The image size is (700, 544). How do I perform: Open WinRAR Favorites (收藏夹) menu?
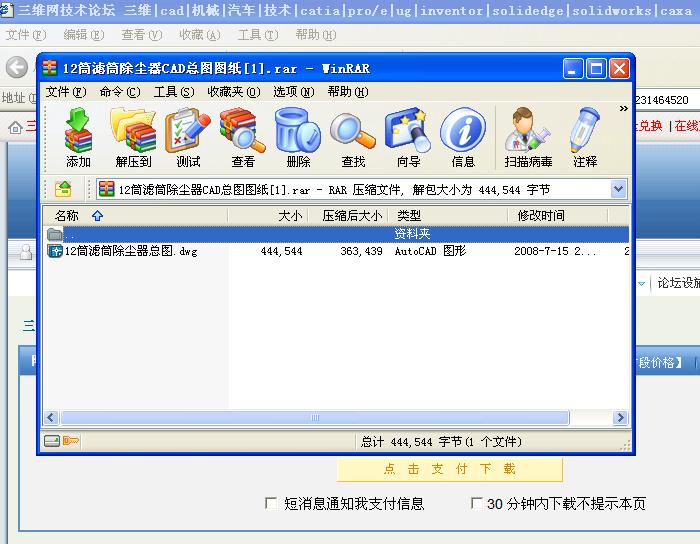tap(233, 92)
